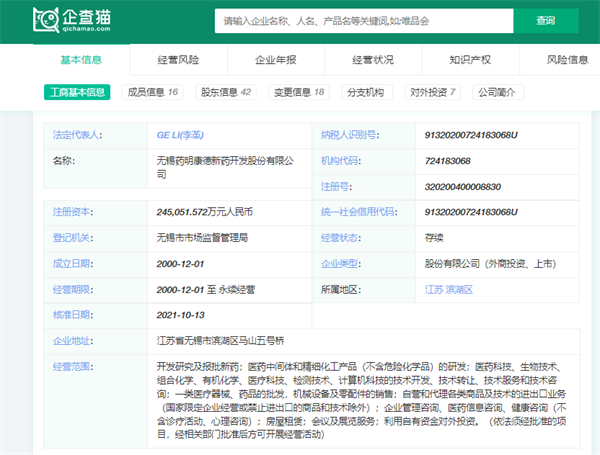View the 公司简介 section
Viewport: 600px width, 455px height.
coord(497,93)
